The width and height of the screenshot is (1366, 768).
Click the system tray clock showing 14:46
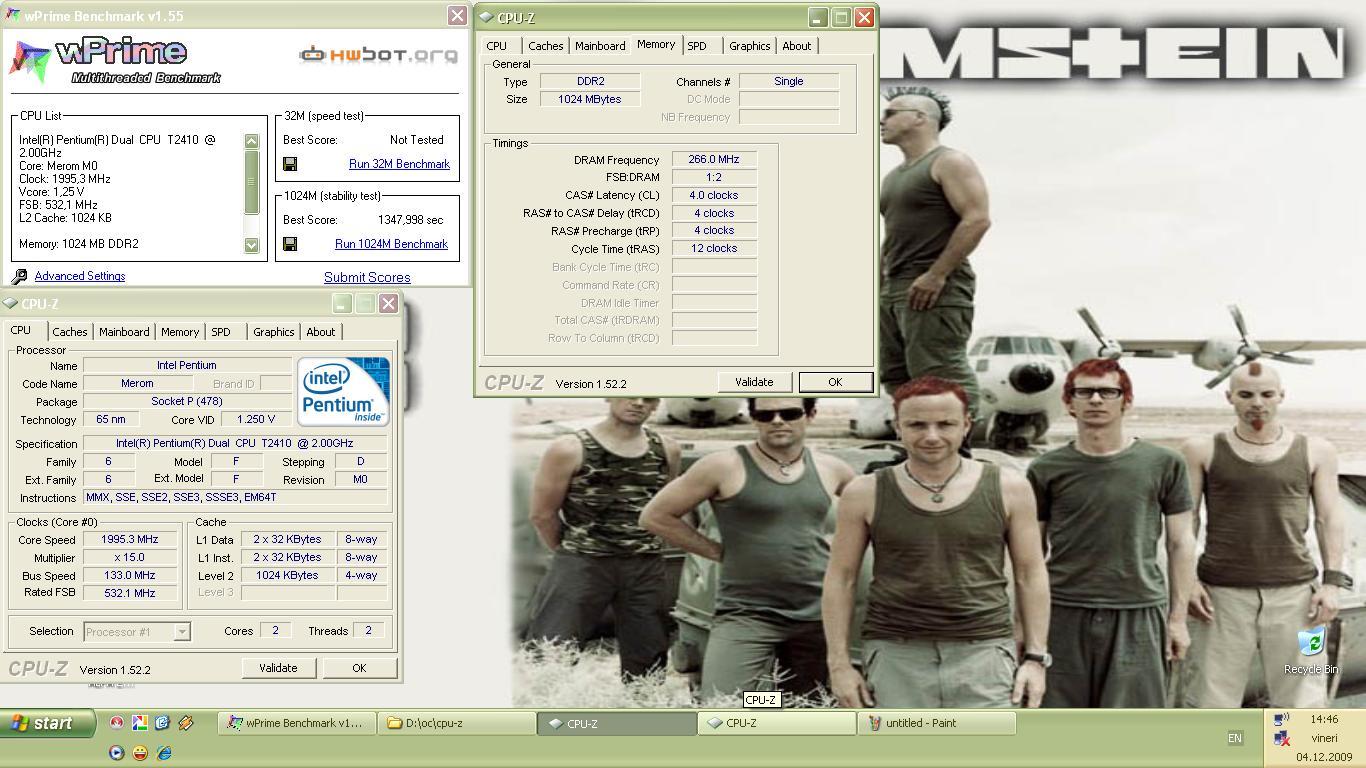coord(1324,719)
